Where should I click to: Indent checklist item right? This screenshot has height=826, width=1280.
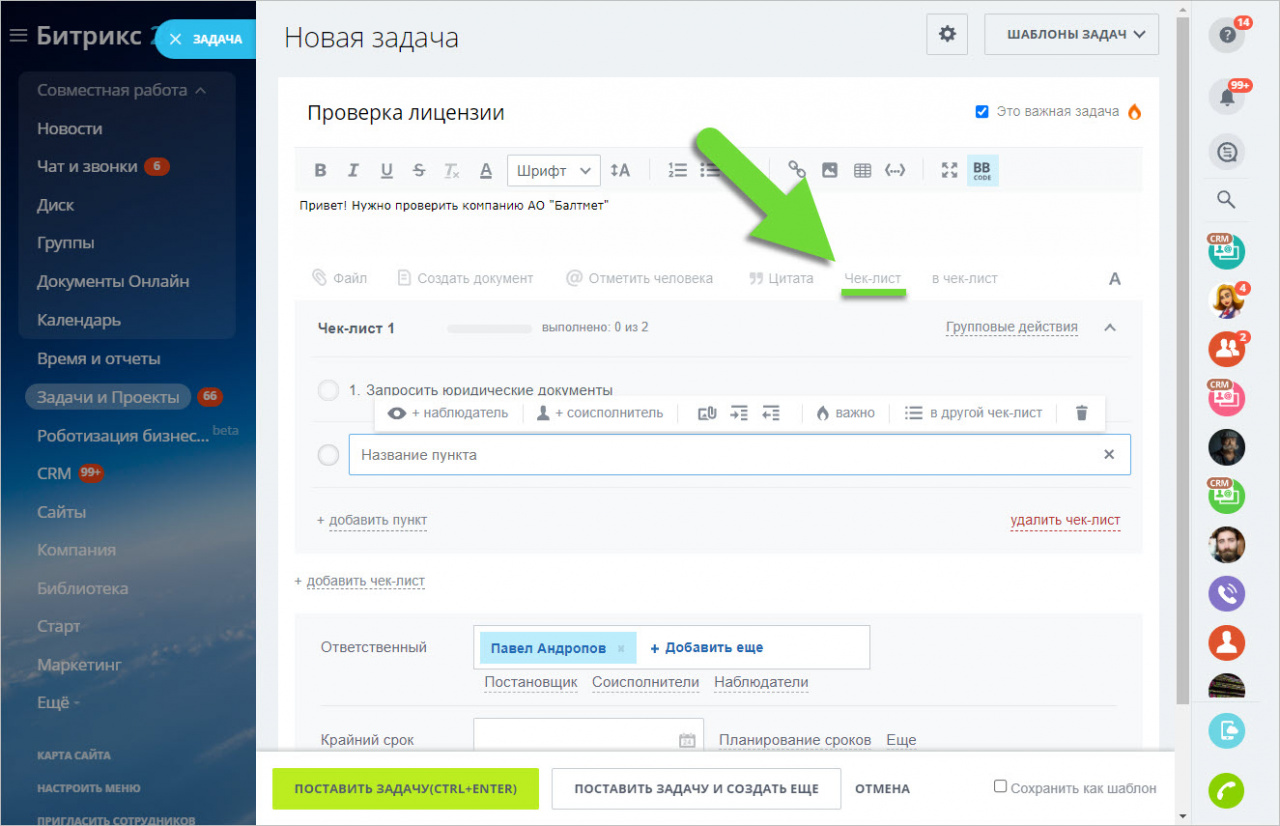click(739, 413)
